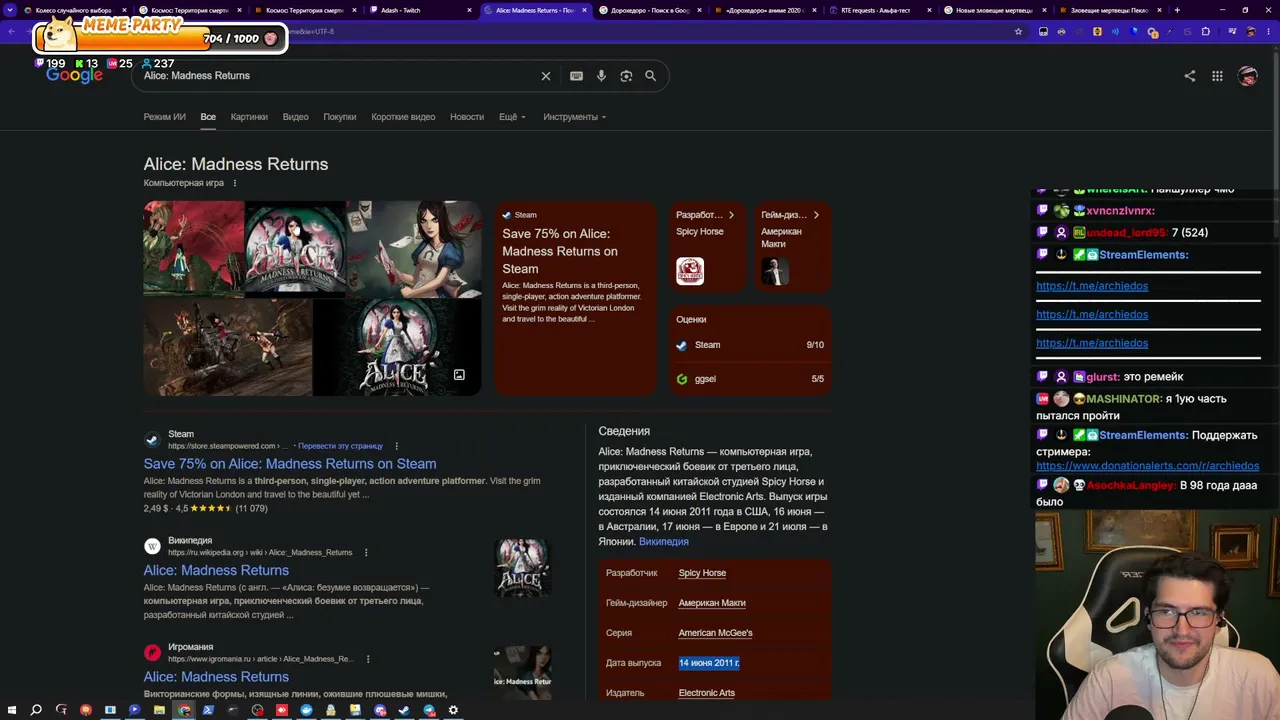1280x720 pixels.
Task: Open Steam from the taskbar
Action: click(x=404, y=710)
